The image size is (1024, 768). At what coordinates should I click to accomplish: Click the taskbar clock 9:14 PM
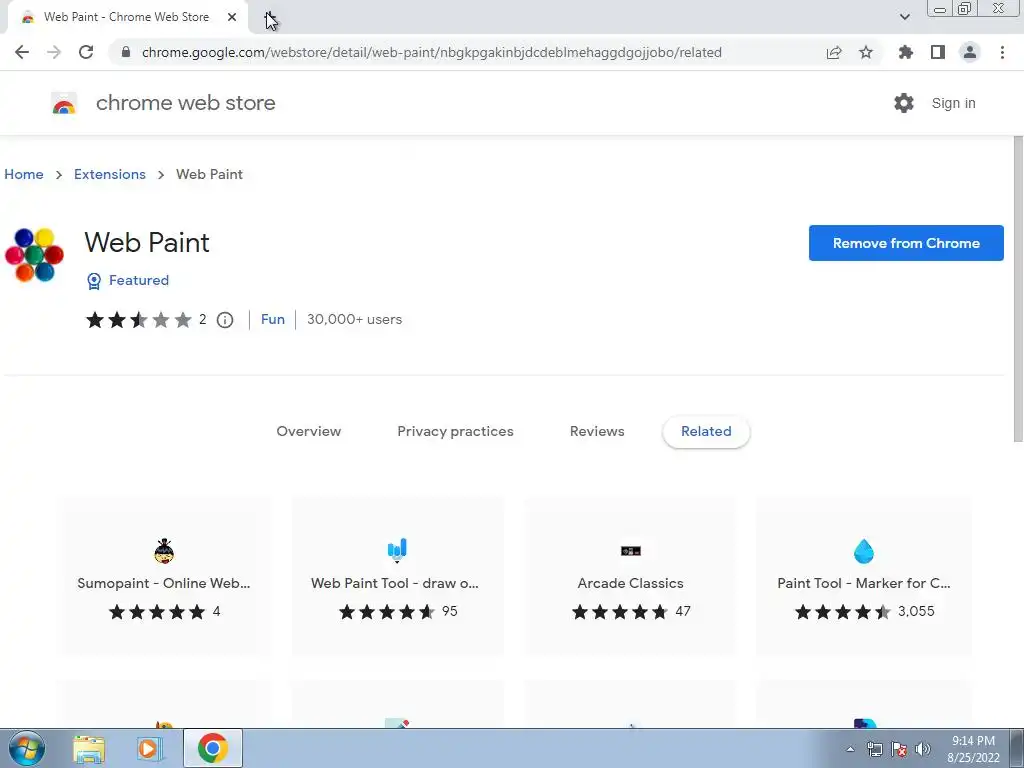[x=973, y=741]
